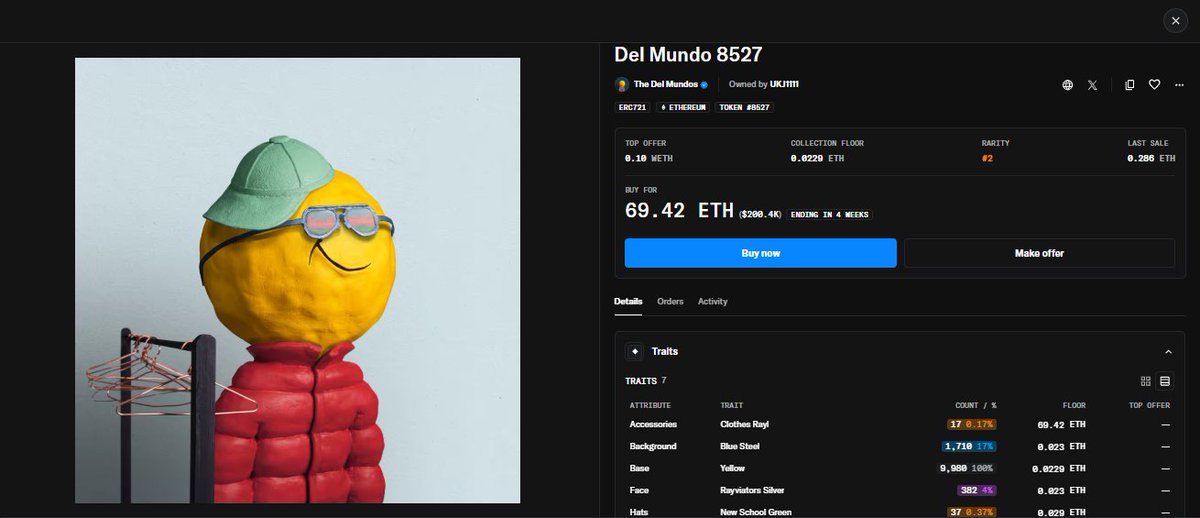
Task: Switch traits to grid view
Action: [x=1146, y=381]
